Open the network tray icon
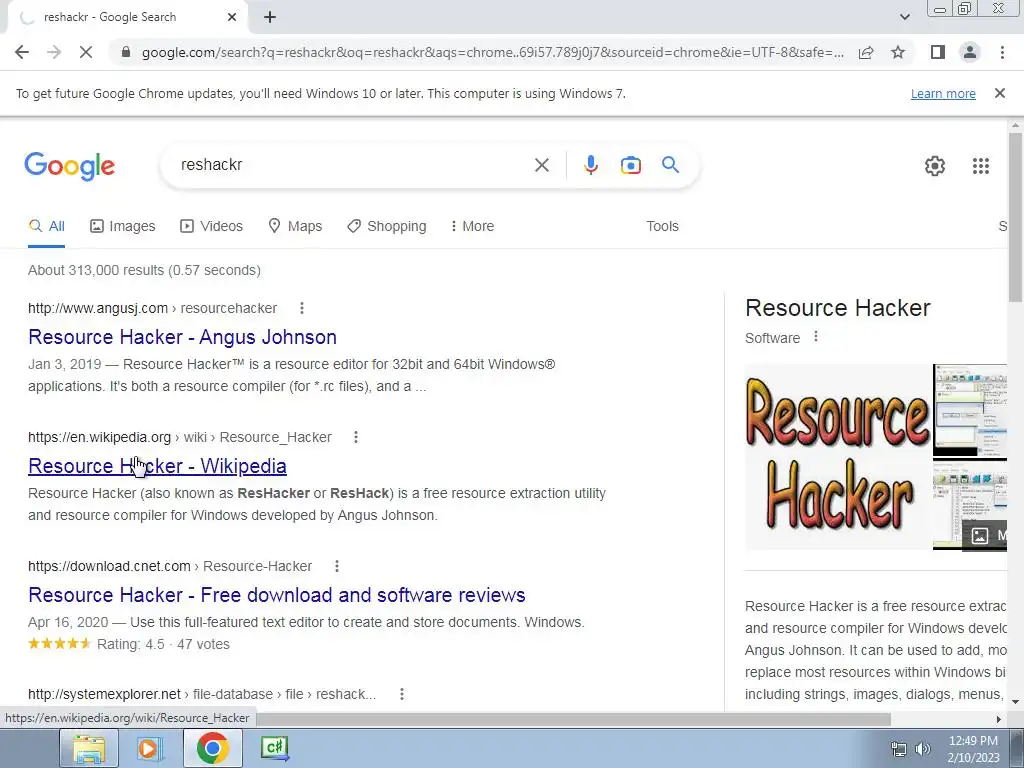This screenshot has width=1024, height=768. pyautogui.click(x=899, y=749)
